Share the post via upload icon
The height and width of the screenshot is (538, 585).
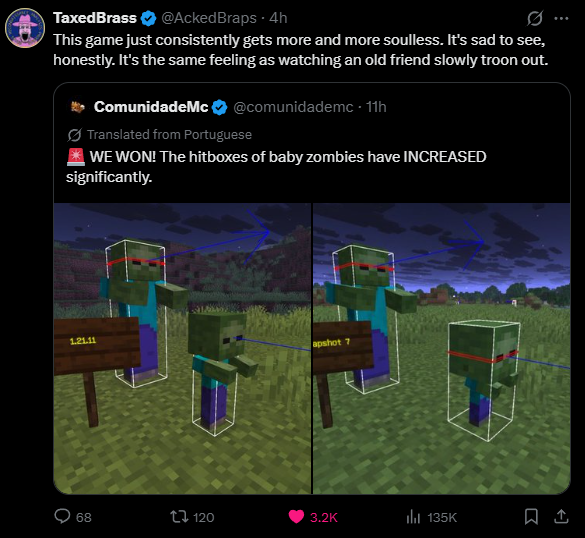click(x=561, y=516)
